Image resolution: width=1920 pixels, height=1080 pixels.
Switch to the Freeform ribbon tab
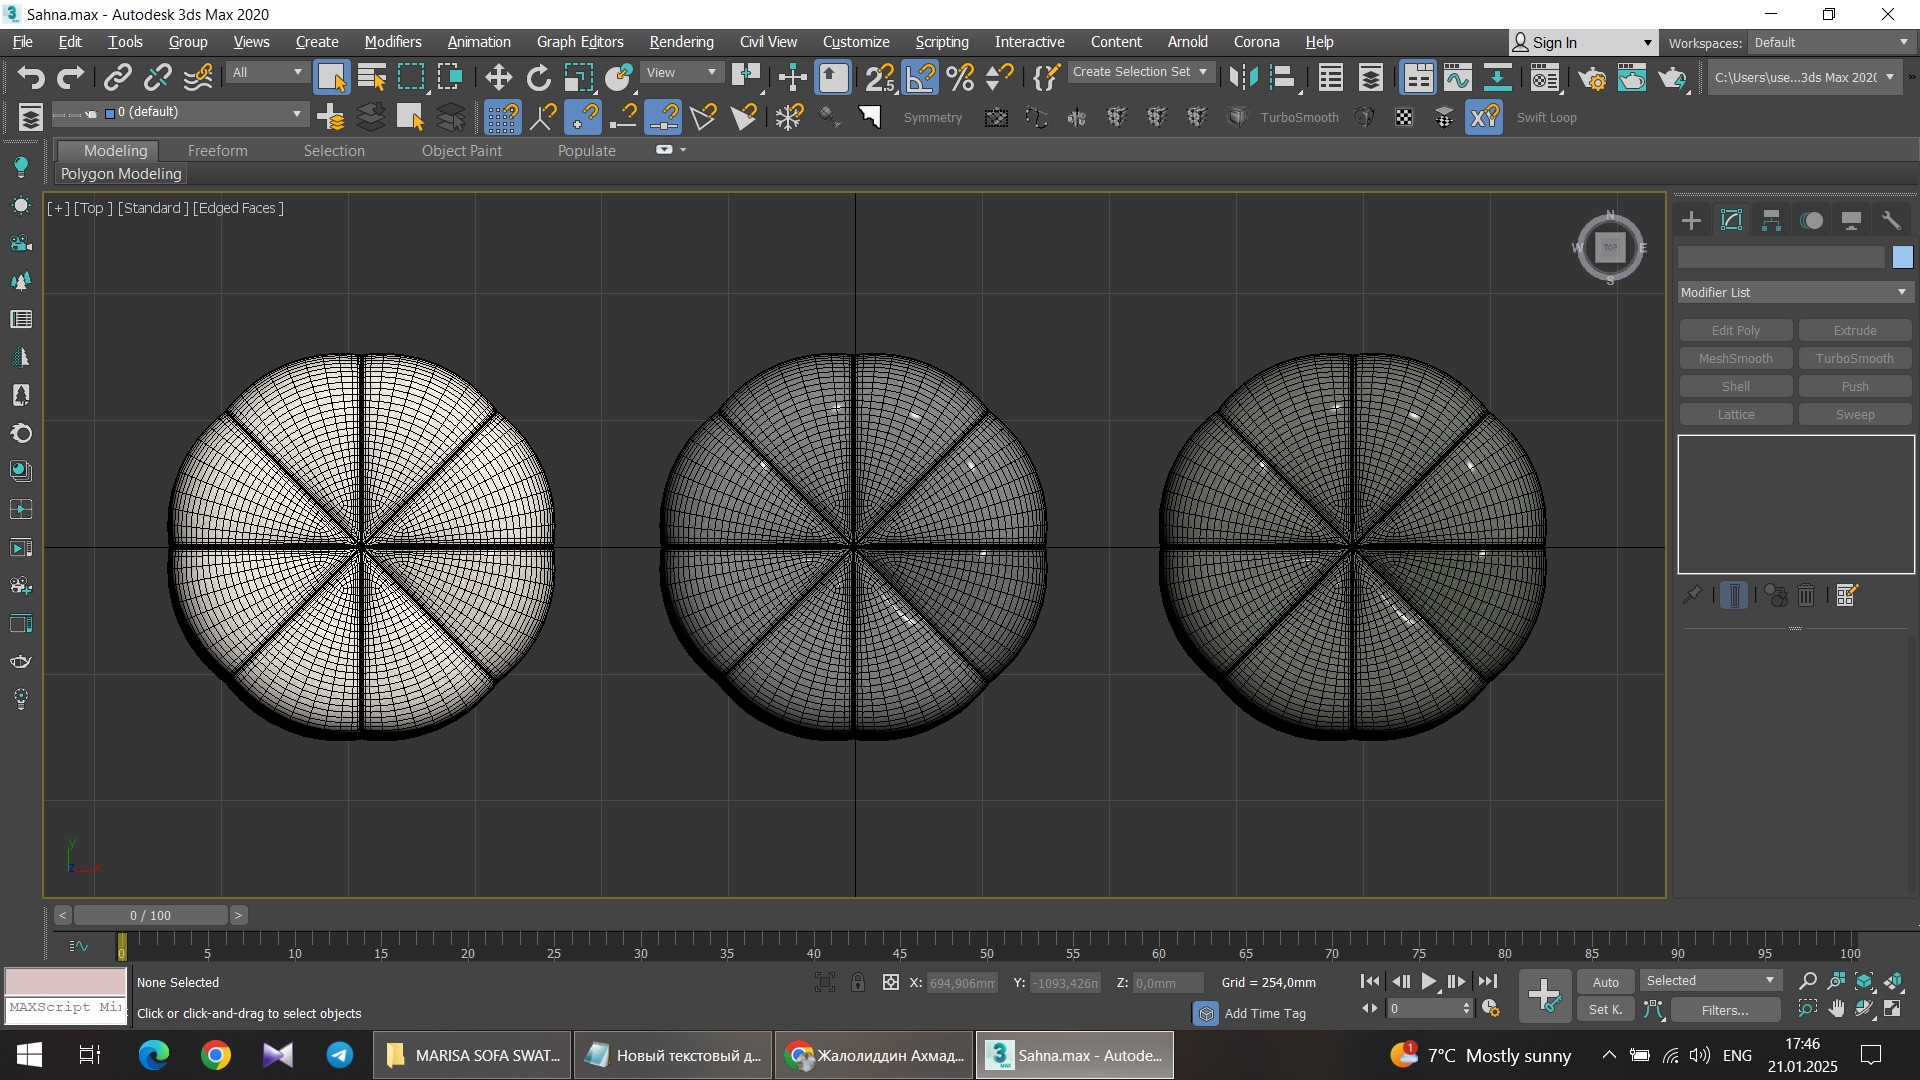click(x=217, y=150)
